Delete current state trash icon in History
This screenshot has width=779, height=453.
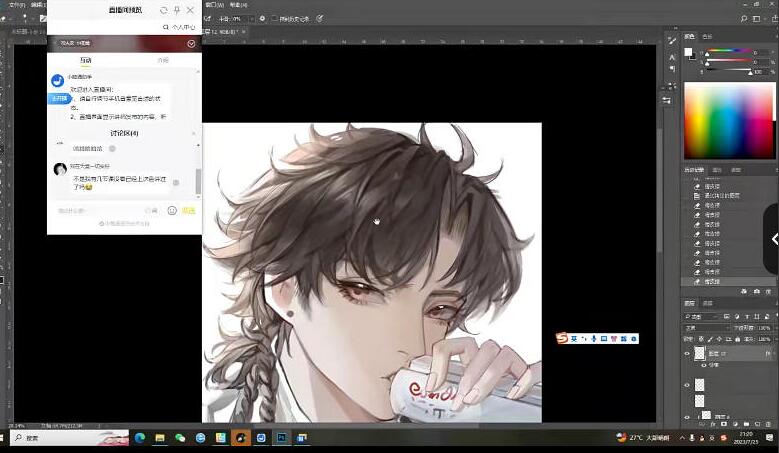tap(770, 292)
